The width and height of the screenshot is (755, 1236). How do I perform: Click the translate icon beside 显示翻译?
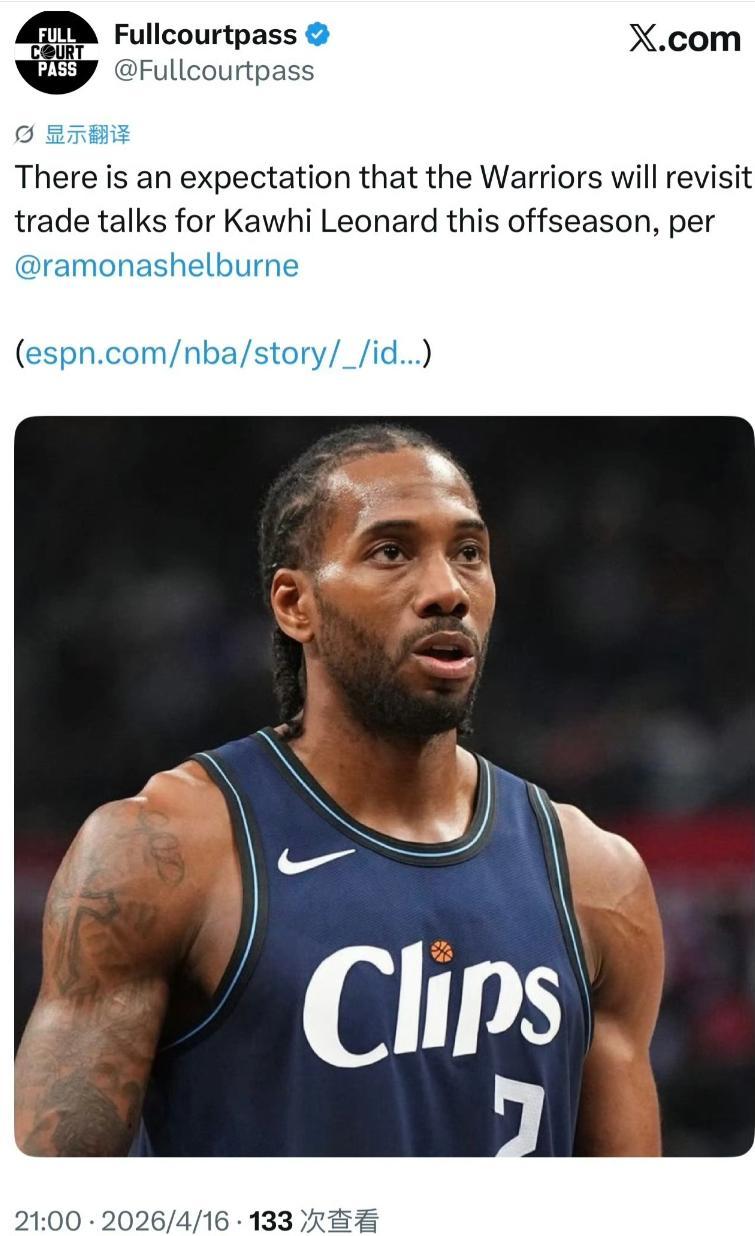pyautogui.click(x=27, y=134)
